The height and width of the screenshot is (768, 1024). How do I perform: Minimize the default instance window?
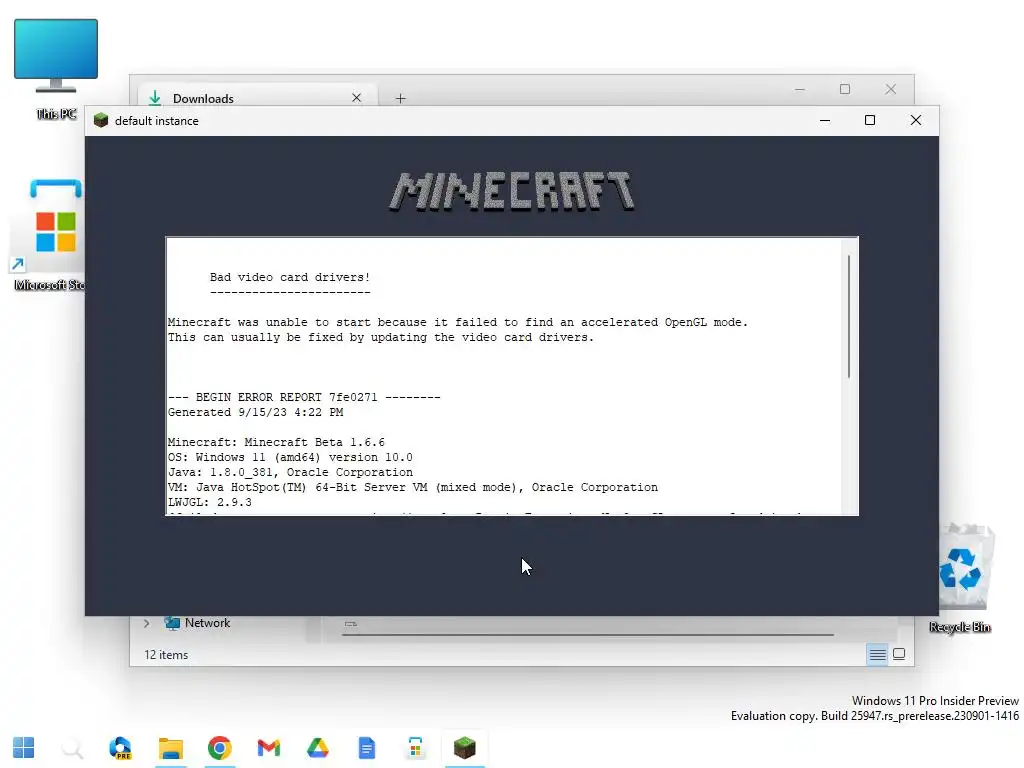point(825,120)
